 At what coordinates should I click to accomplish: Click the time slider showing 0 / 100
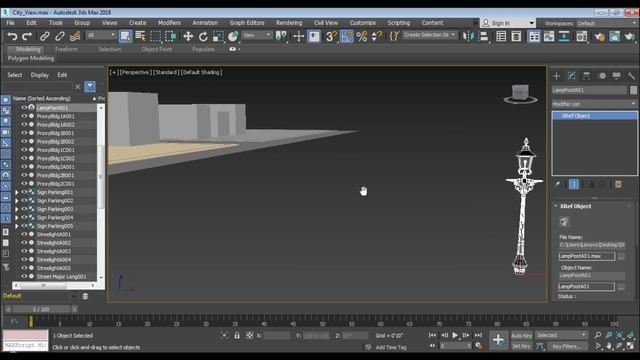pos(41,309)
